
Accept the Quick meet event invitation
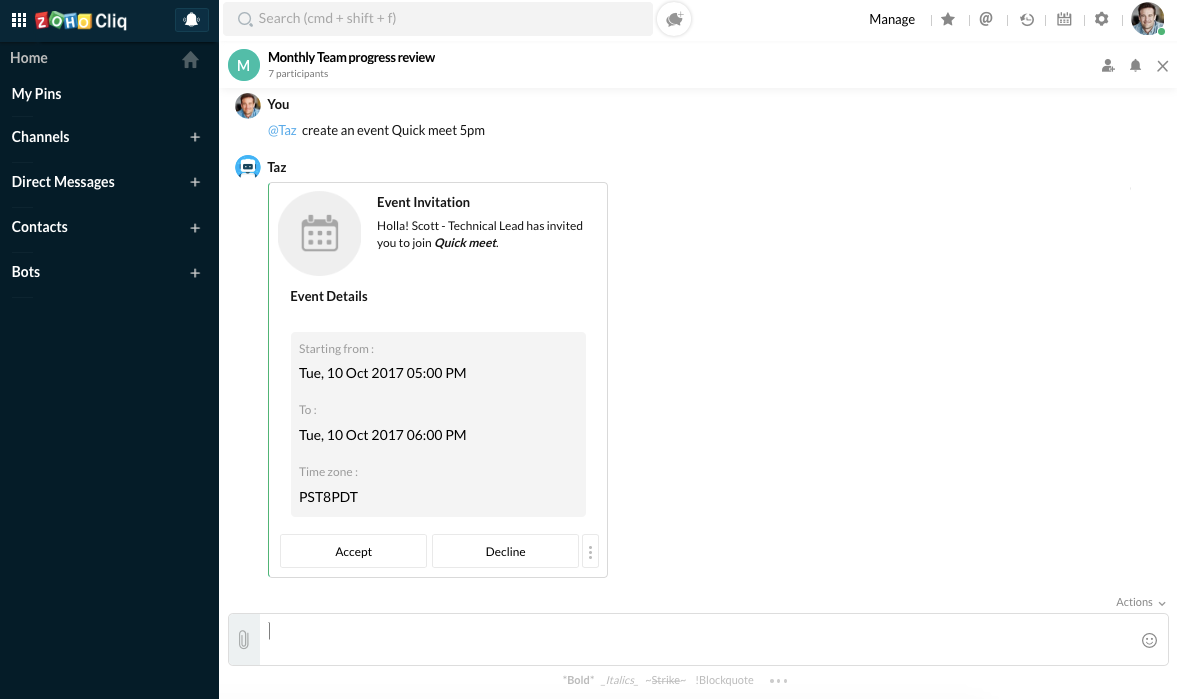click(x=353, y=551)
